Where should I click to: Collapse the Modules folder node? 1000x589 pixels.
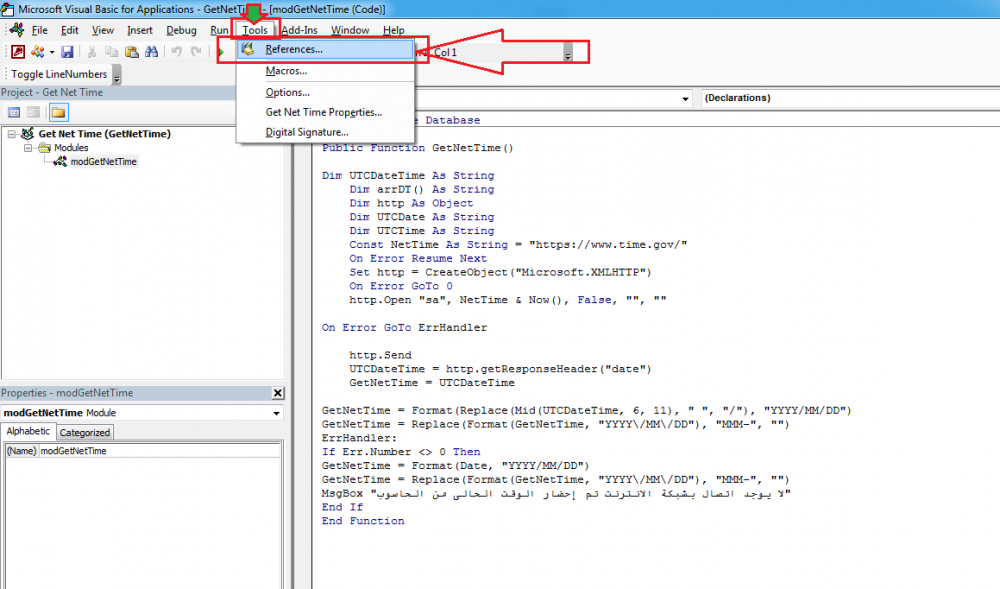tap(27, 148)
